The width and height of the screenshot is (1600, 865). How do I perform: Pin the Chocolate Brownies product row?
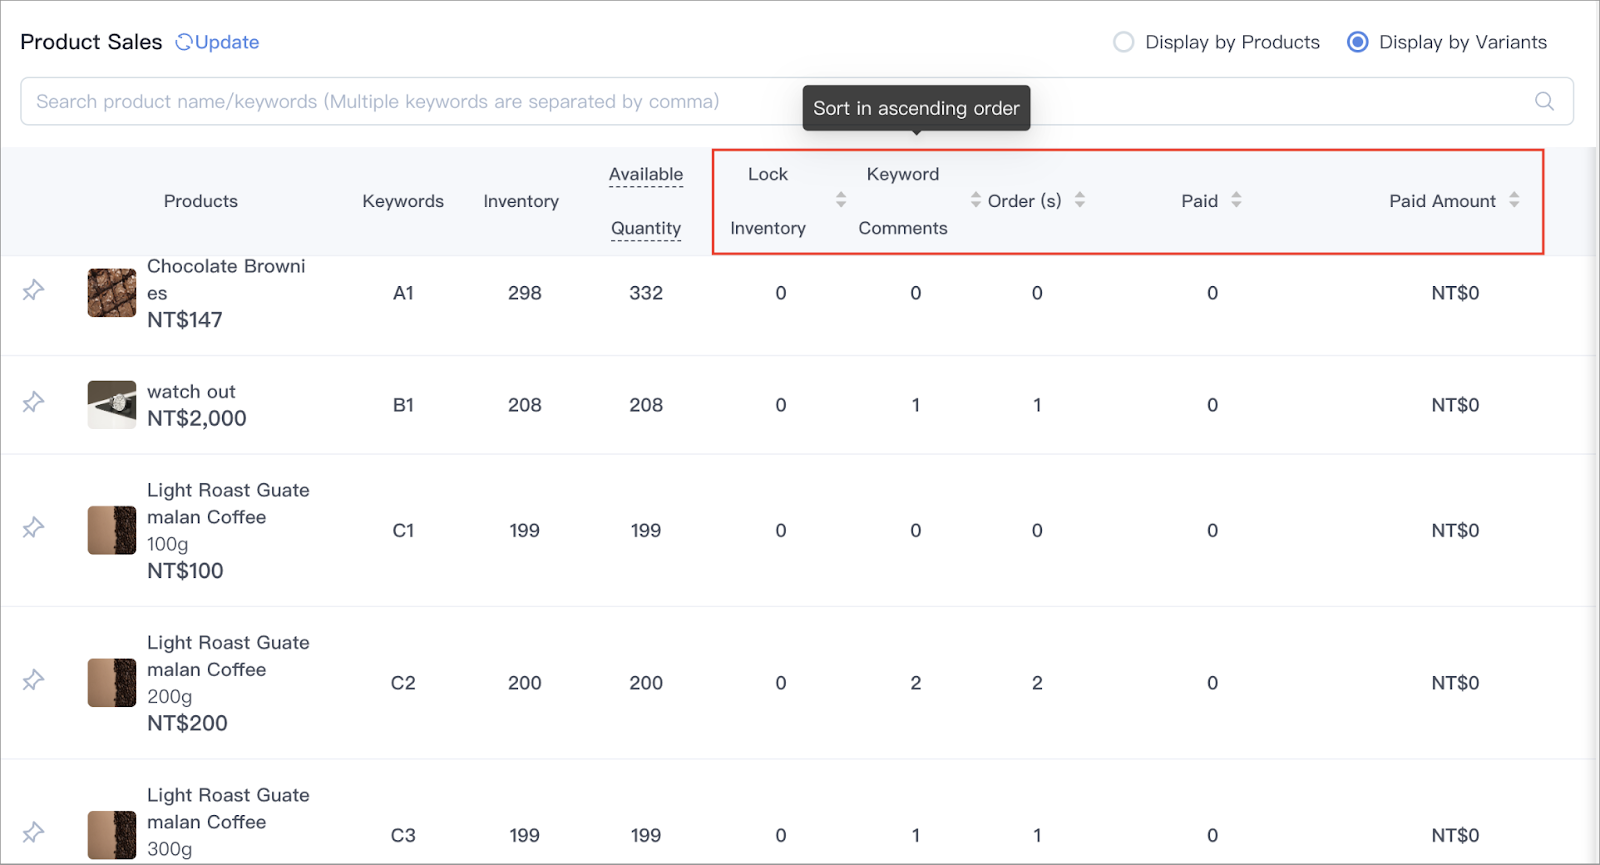[x=33, y=290]
